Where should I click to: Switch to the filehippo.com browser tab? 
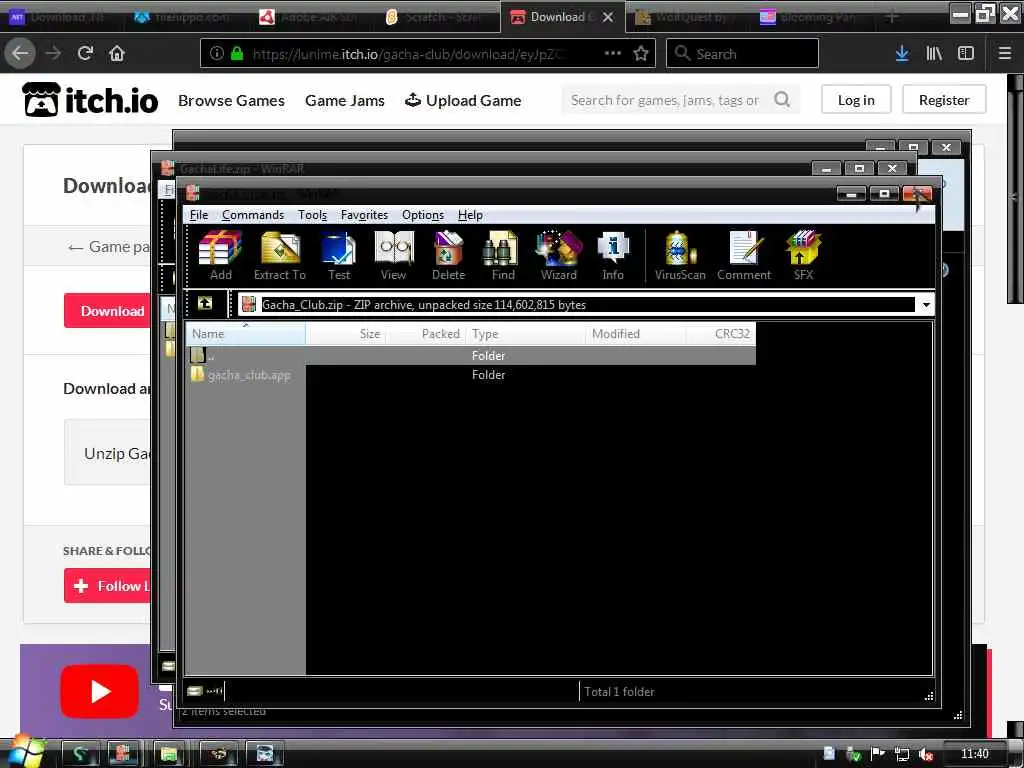point(185,17)
